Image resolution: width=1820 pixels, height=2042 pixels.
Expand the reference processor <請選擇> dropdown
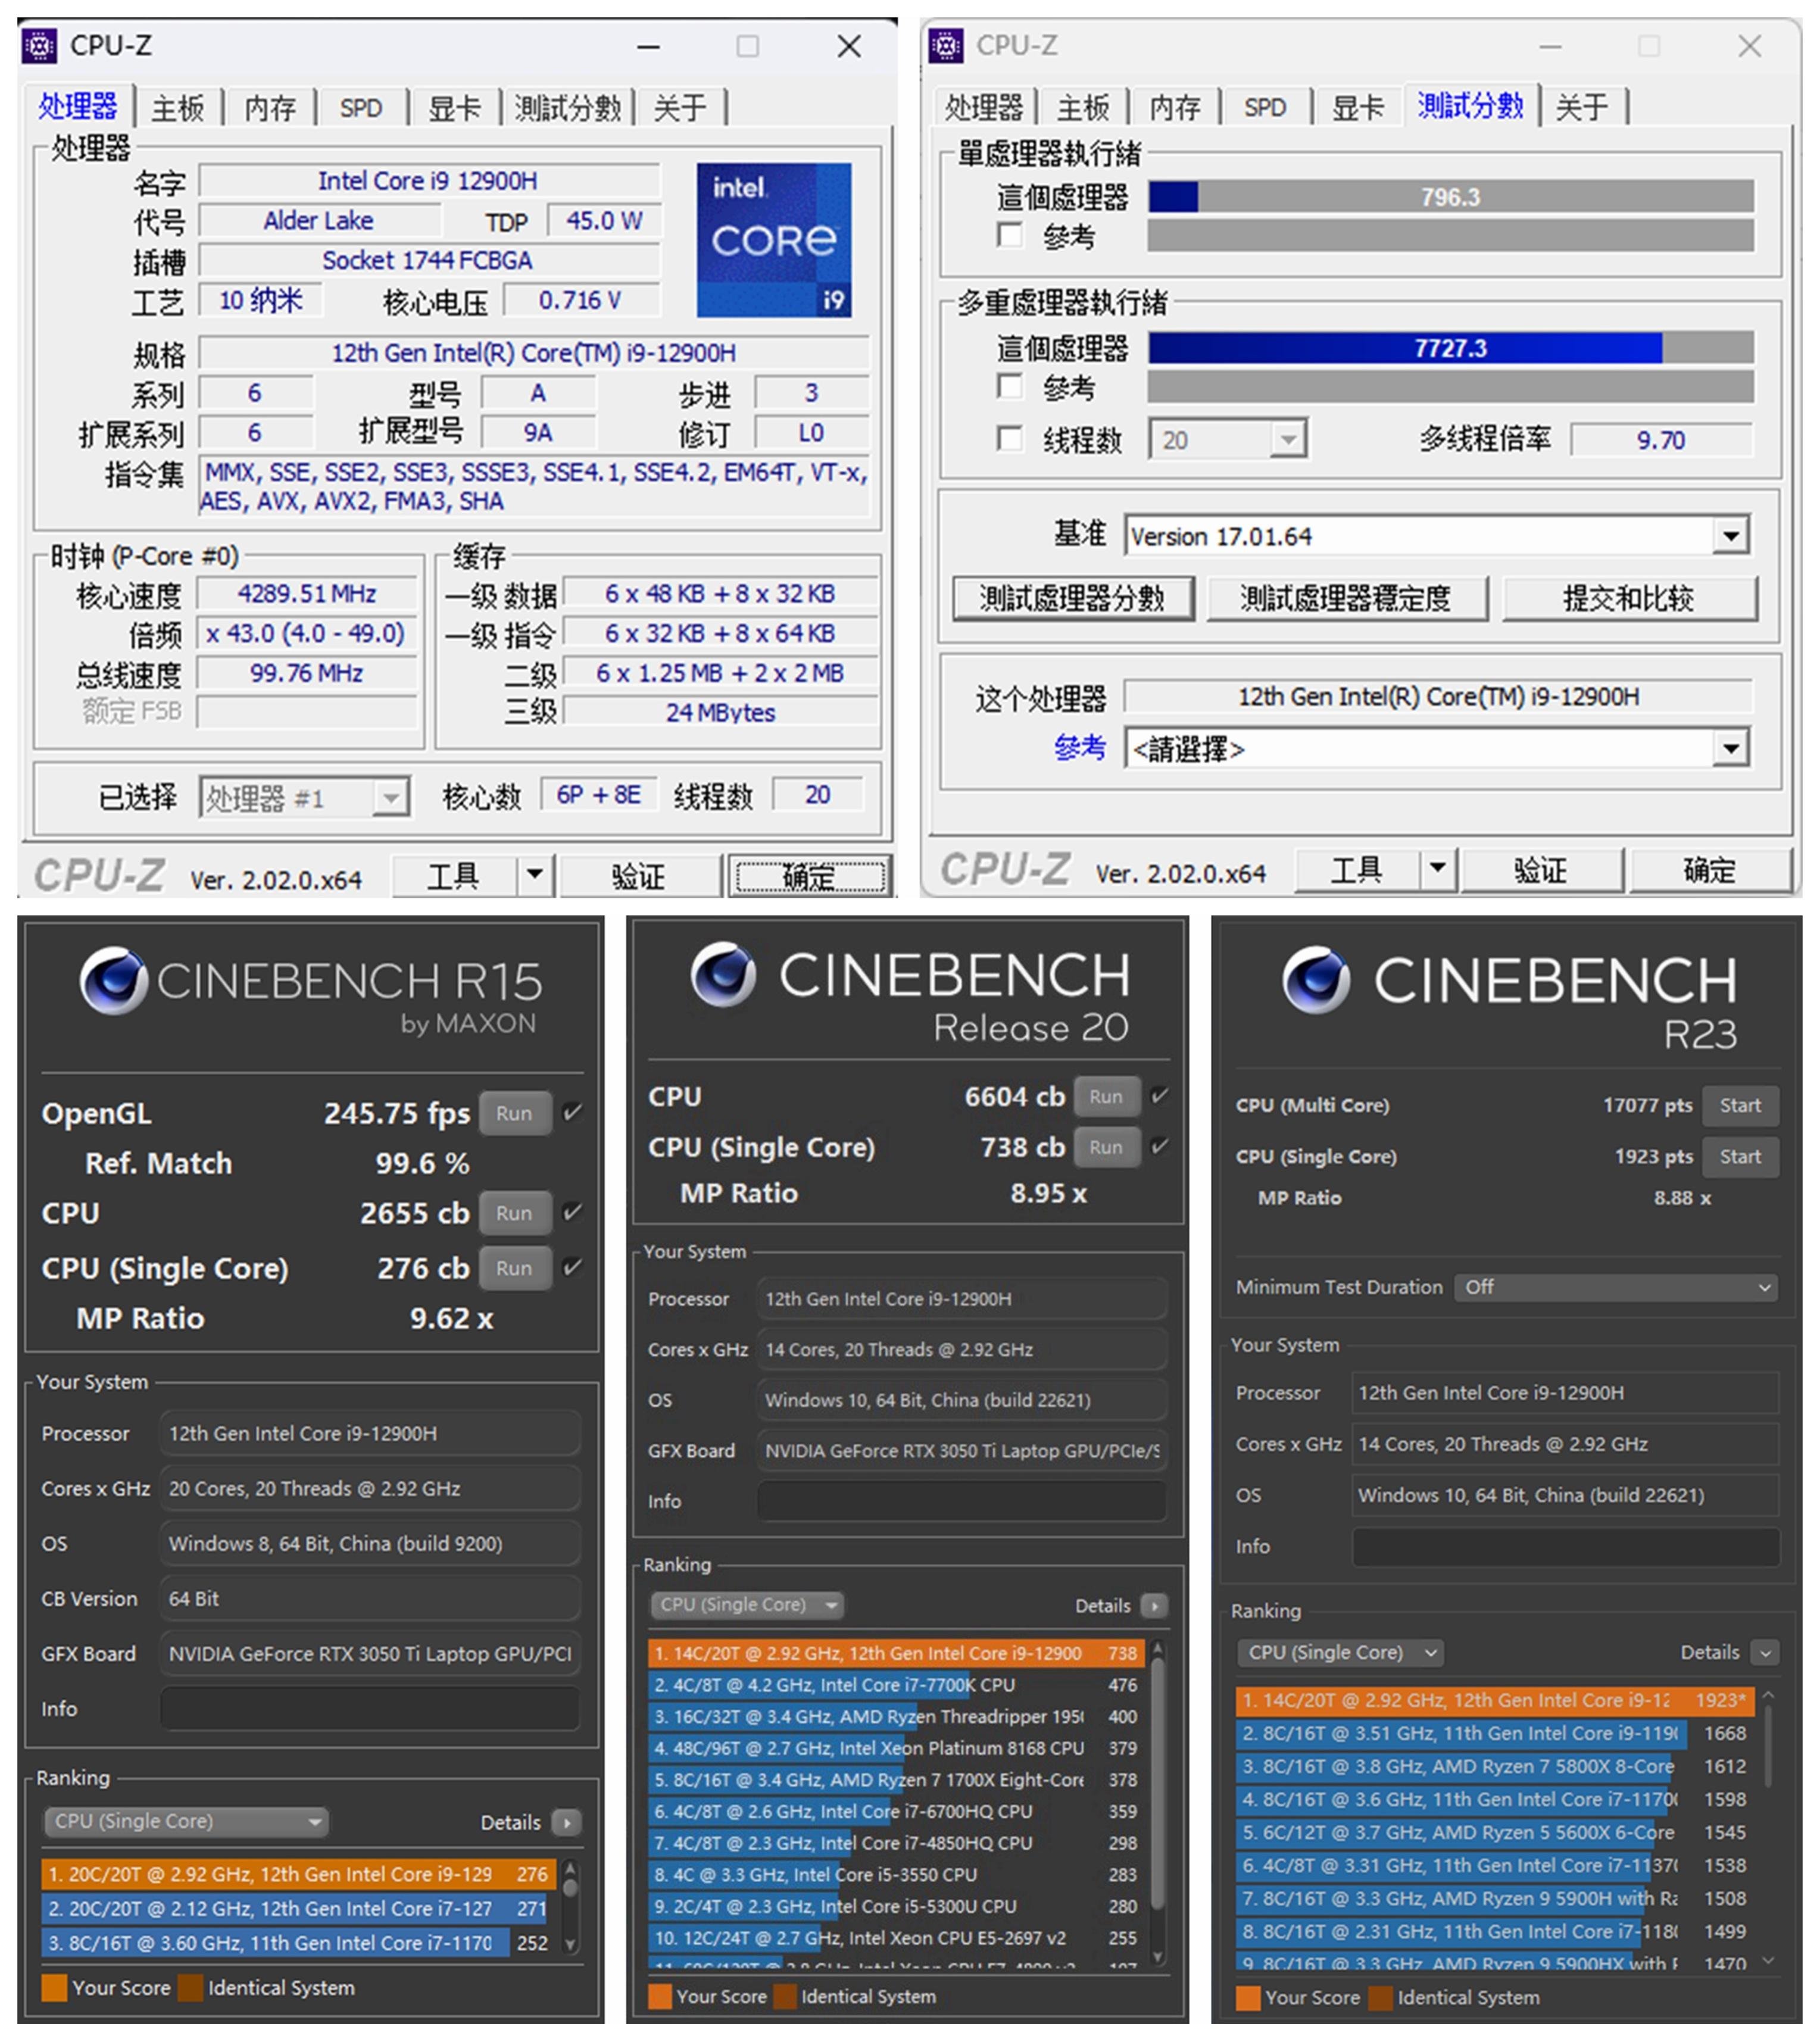1730,749
